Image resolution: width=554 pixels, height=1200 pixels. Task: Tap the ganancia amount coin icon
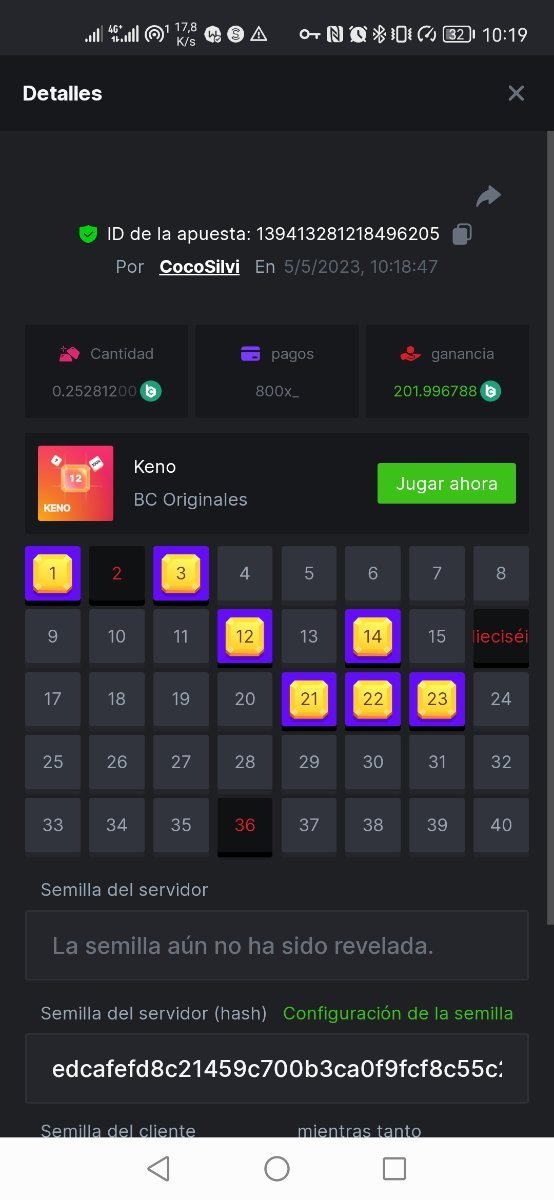tap(490, 391)
